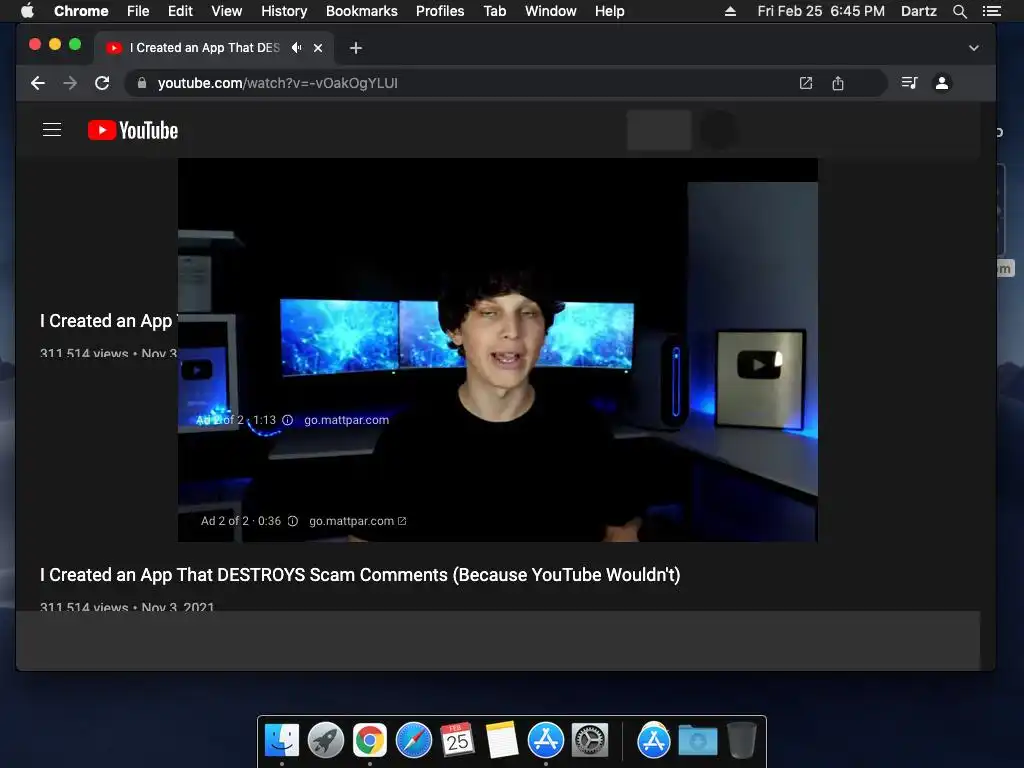Open Safari from the Dock
This screenshot has width=1024, height=768.
point(413,741)
